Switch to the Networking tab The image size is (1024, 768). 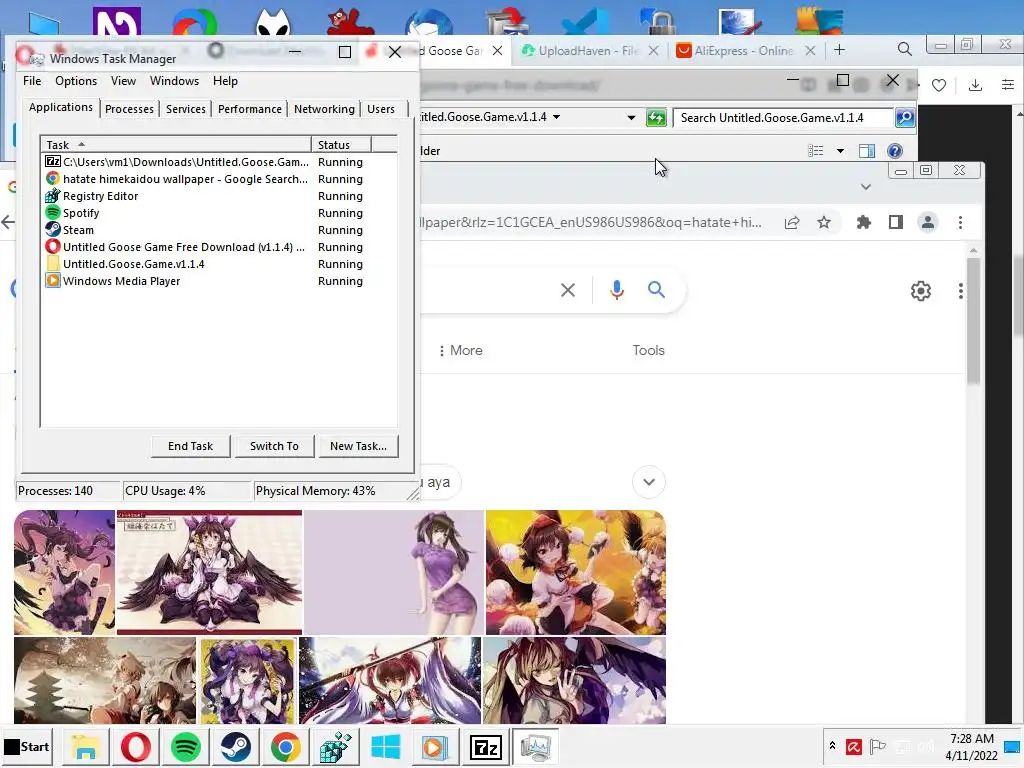point(324,109)
